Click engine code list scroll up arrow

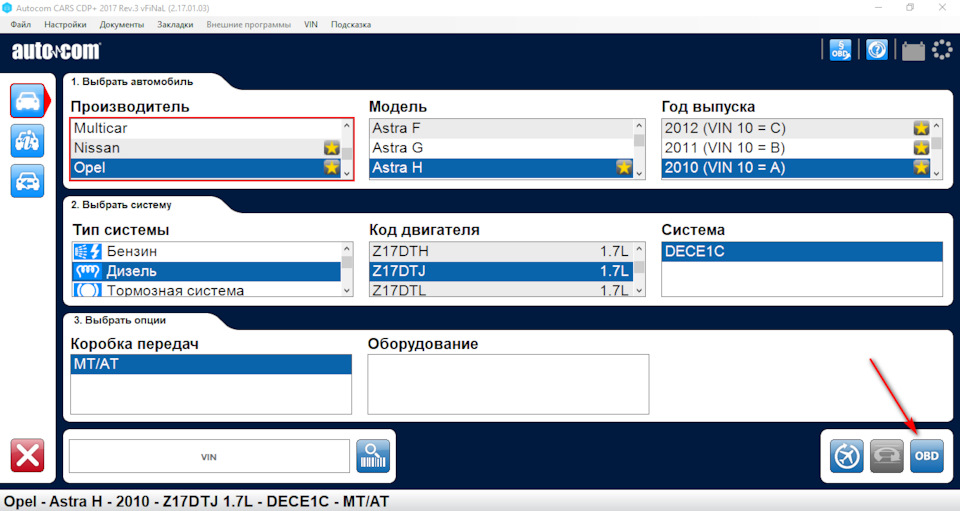pos(639,248)
